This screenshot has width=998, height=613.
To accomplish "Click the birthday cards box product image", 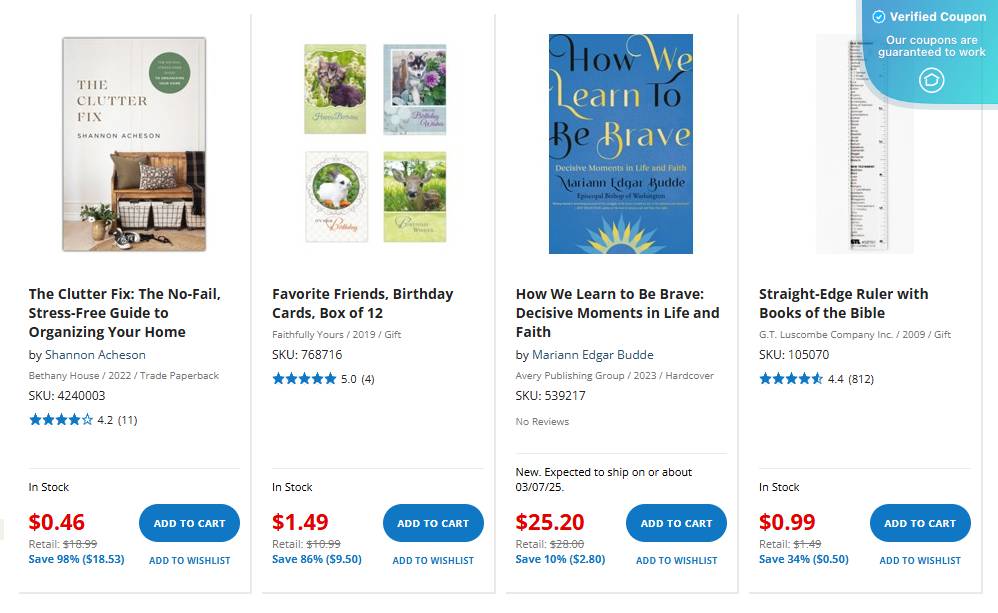I will [x=376, y=140].
